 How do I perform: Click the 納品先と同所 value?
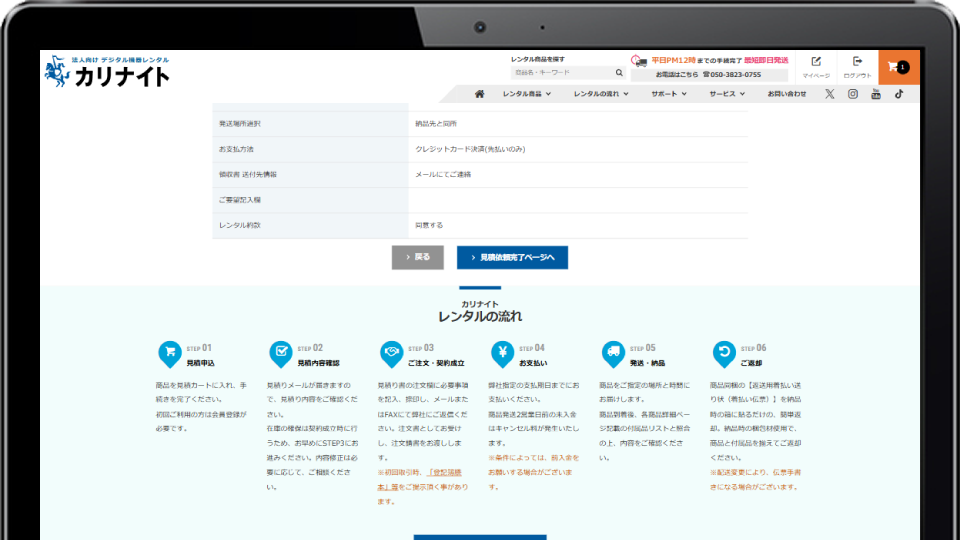436,124
